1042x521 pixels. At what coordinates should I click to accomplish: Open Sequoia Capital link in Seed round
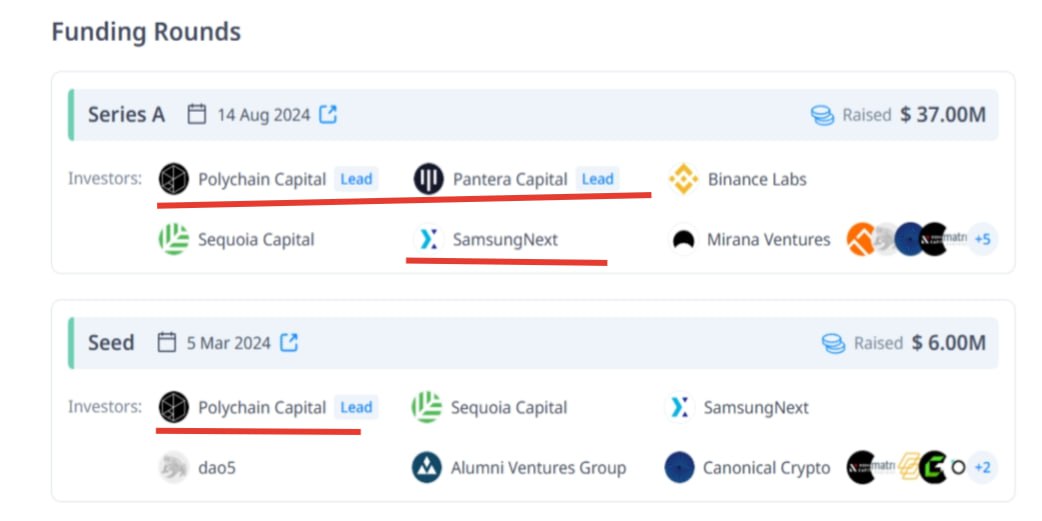point(509,407)
